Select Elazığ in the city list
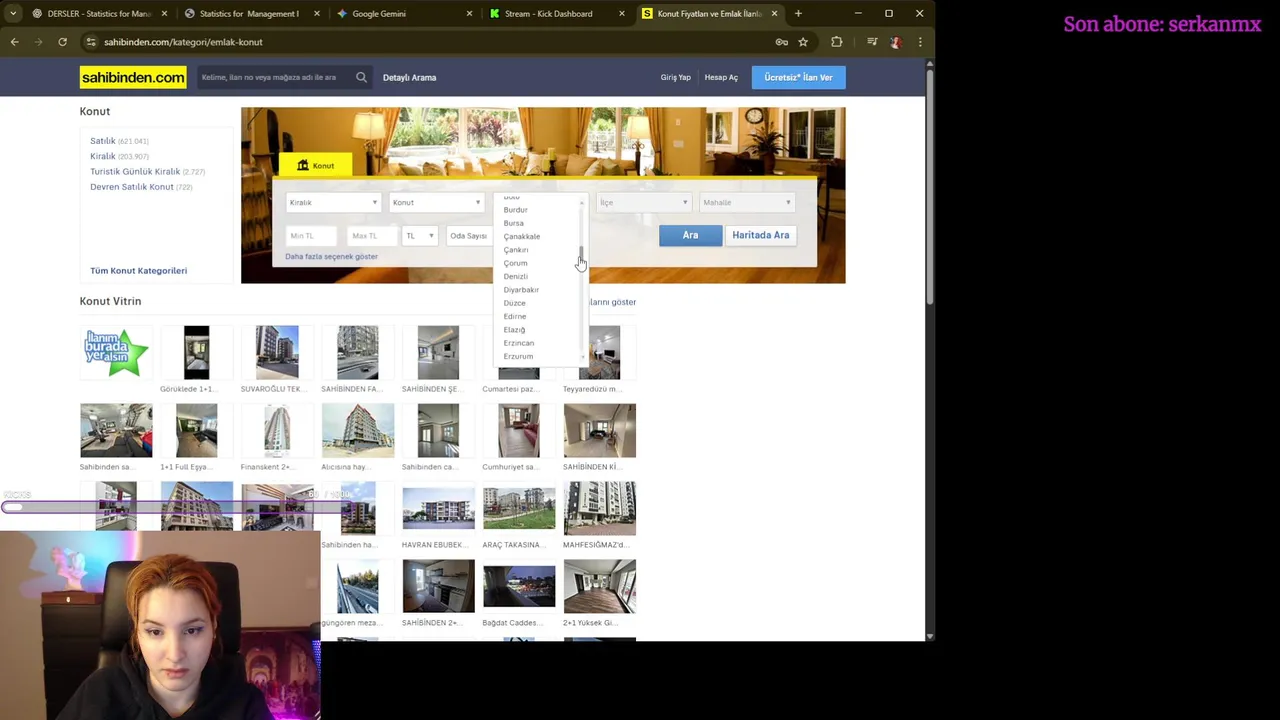The image size is (1280, 720). click(514, 330)
